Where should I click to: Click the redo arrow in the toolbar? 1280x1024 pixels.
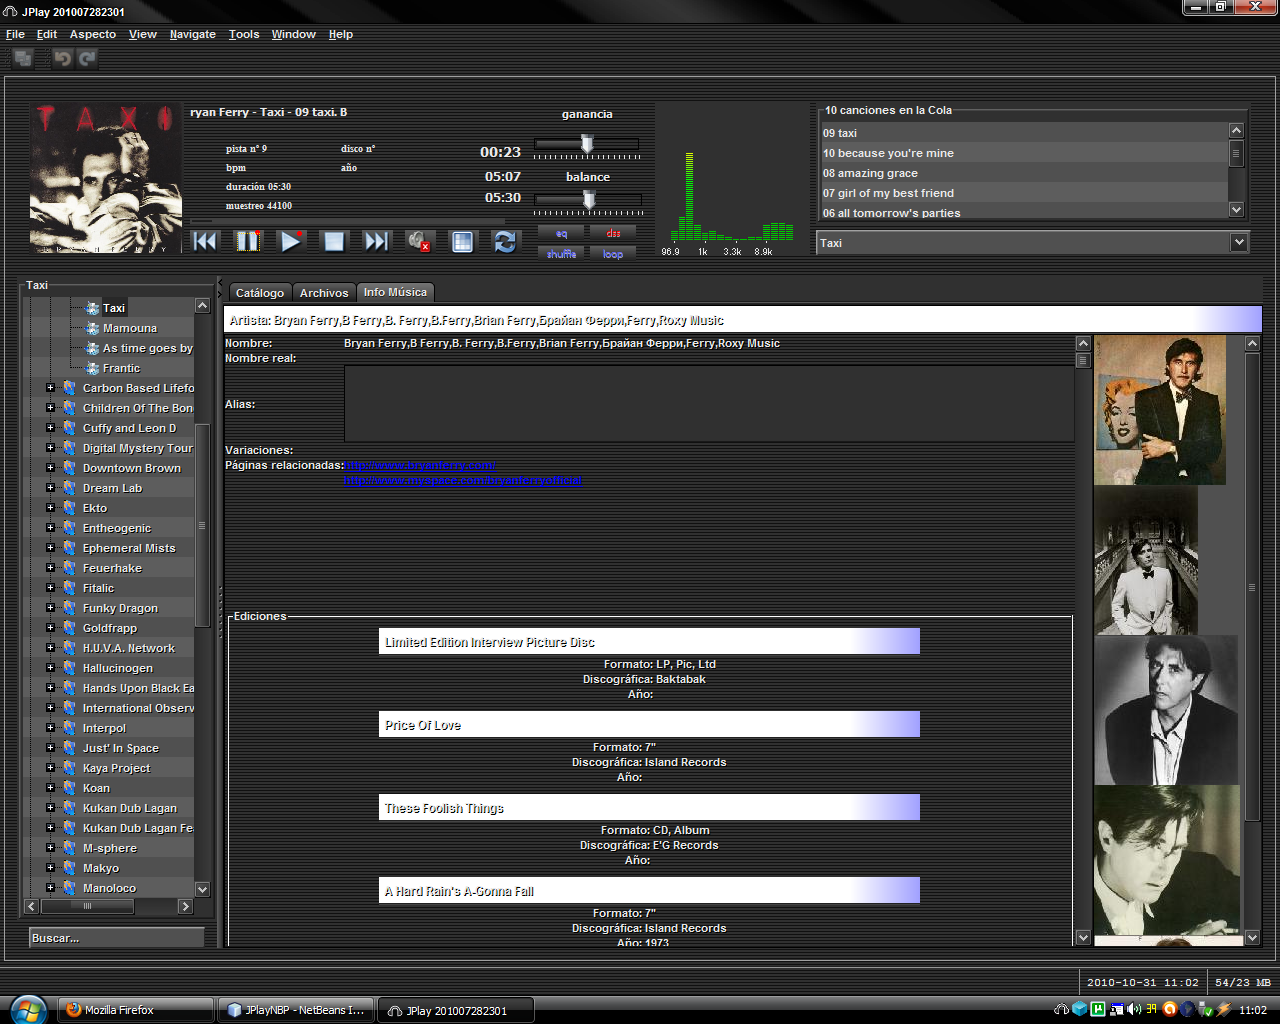88,59
